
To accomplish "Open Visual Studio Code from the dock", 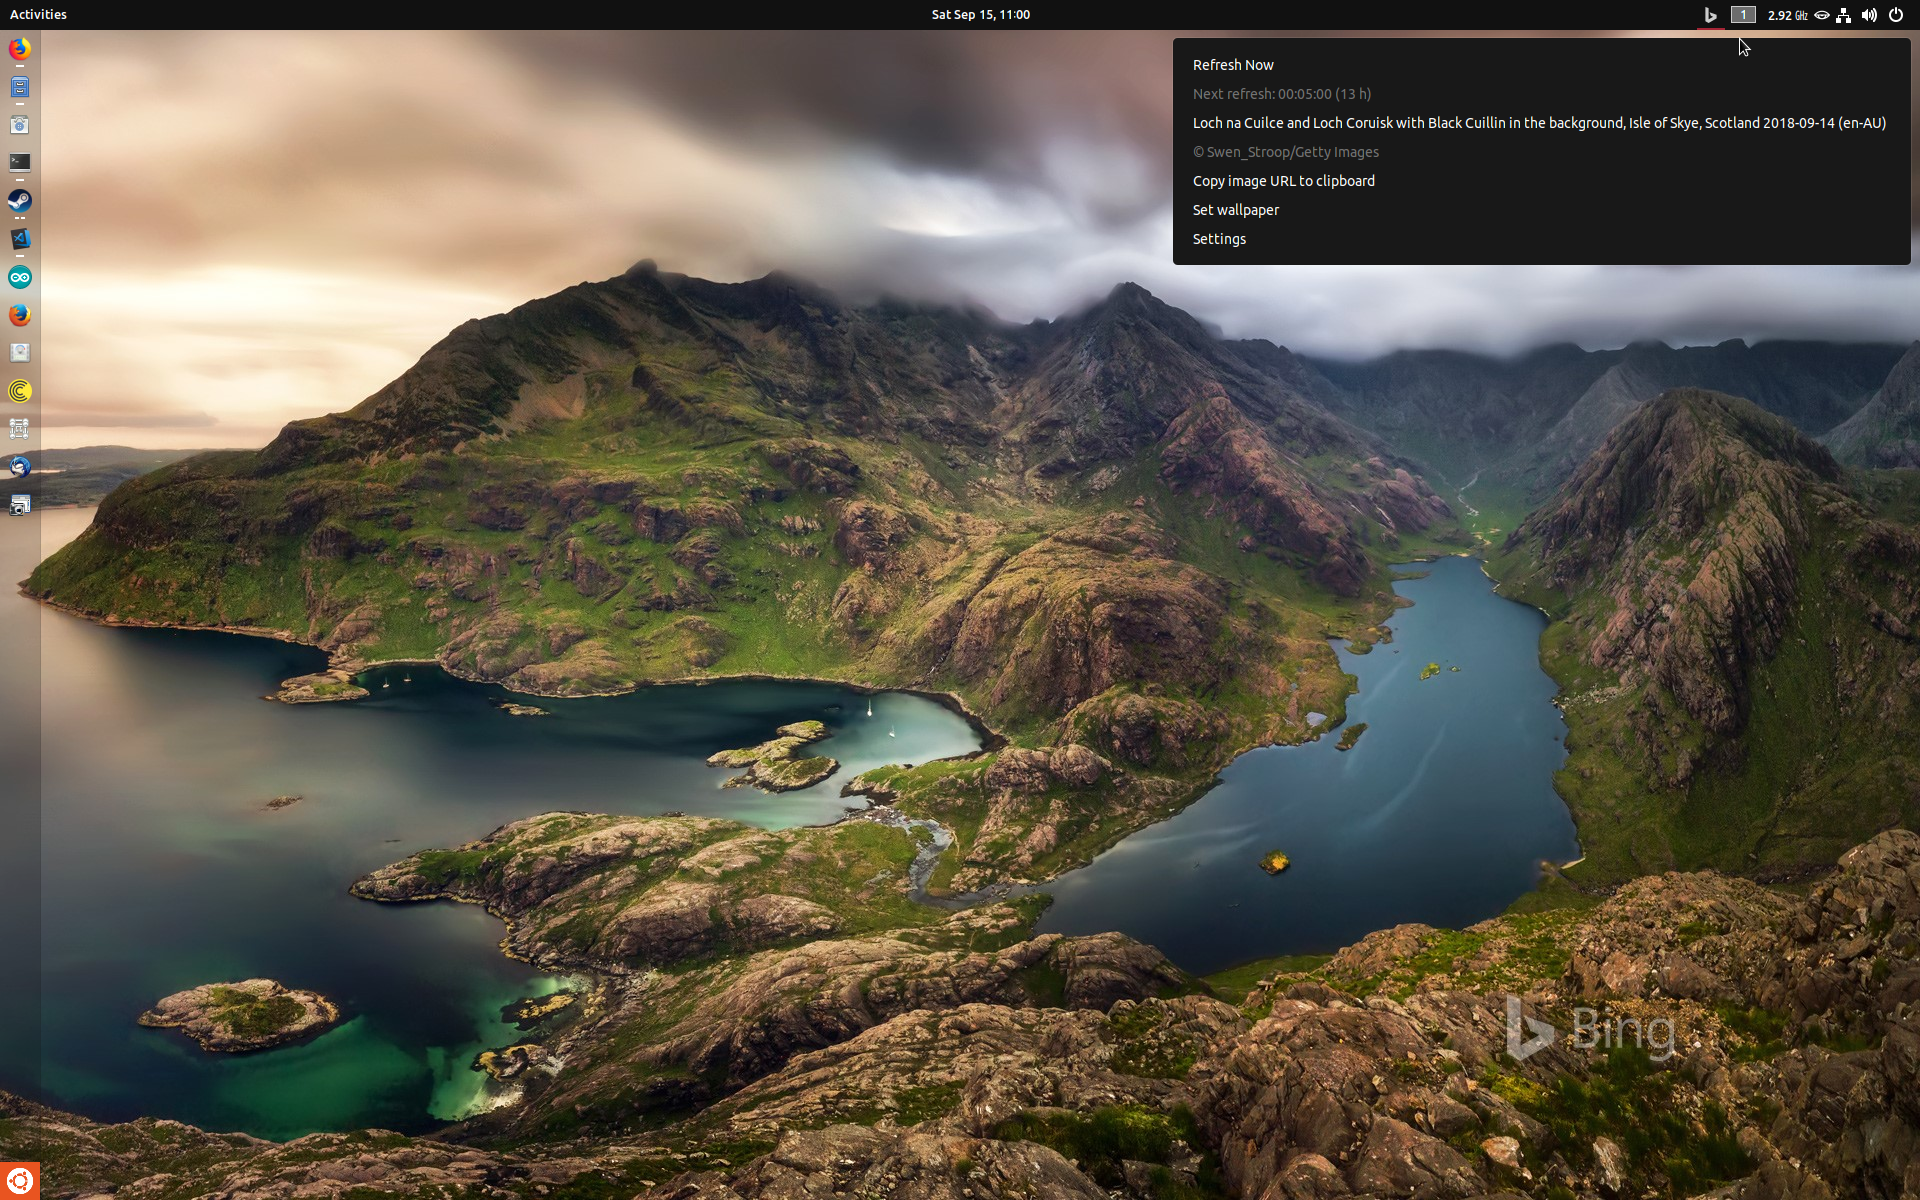I will point(19,238).
